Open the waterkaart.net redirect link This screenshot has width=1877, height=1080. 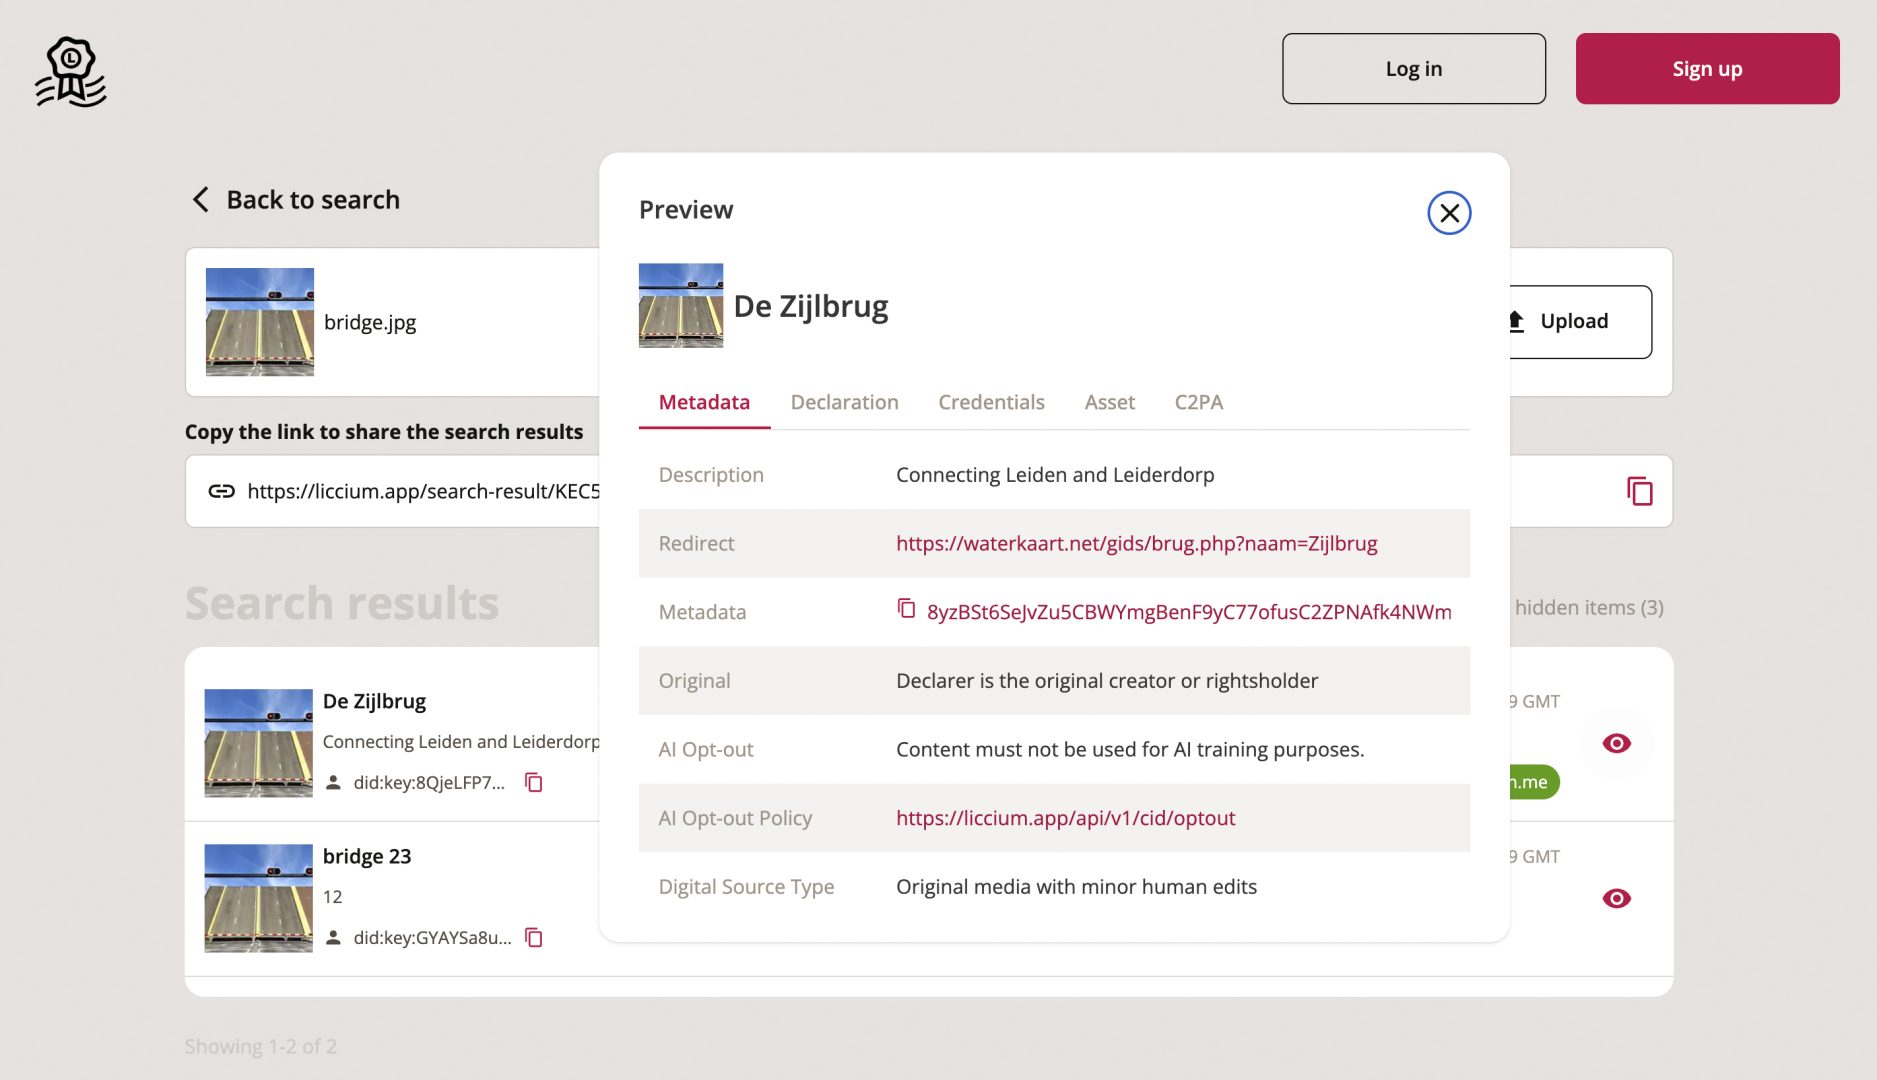(1136, 543)
